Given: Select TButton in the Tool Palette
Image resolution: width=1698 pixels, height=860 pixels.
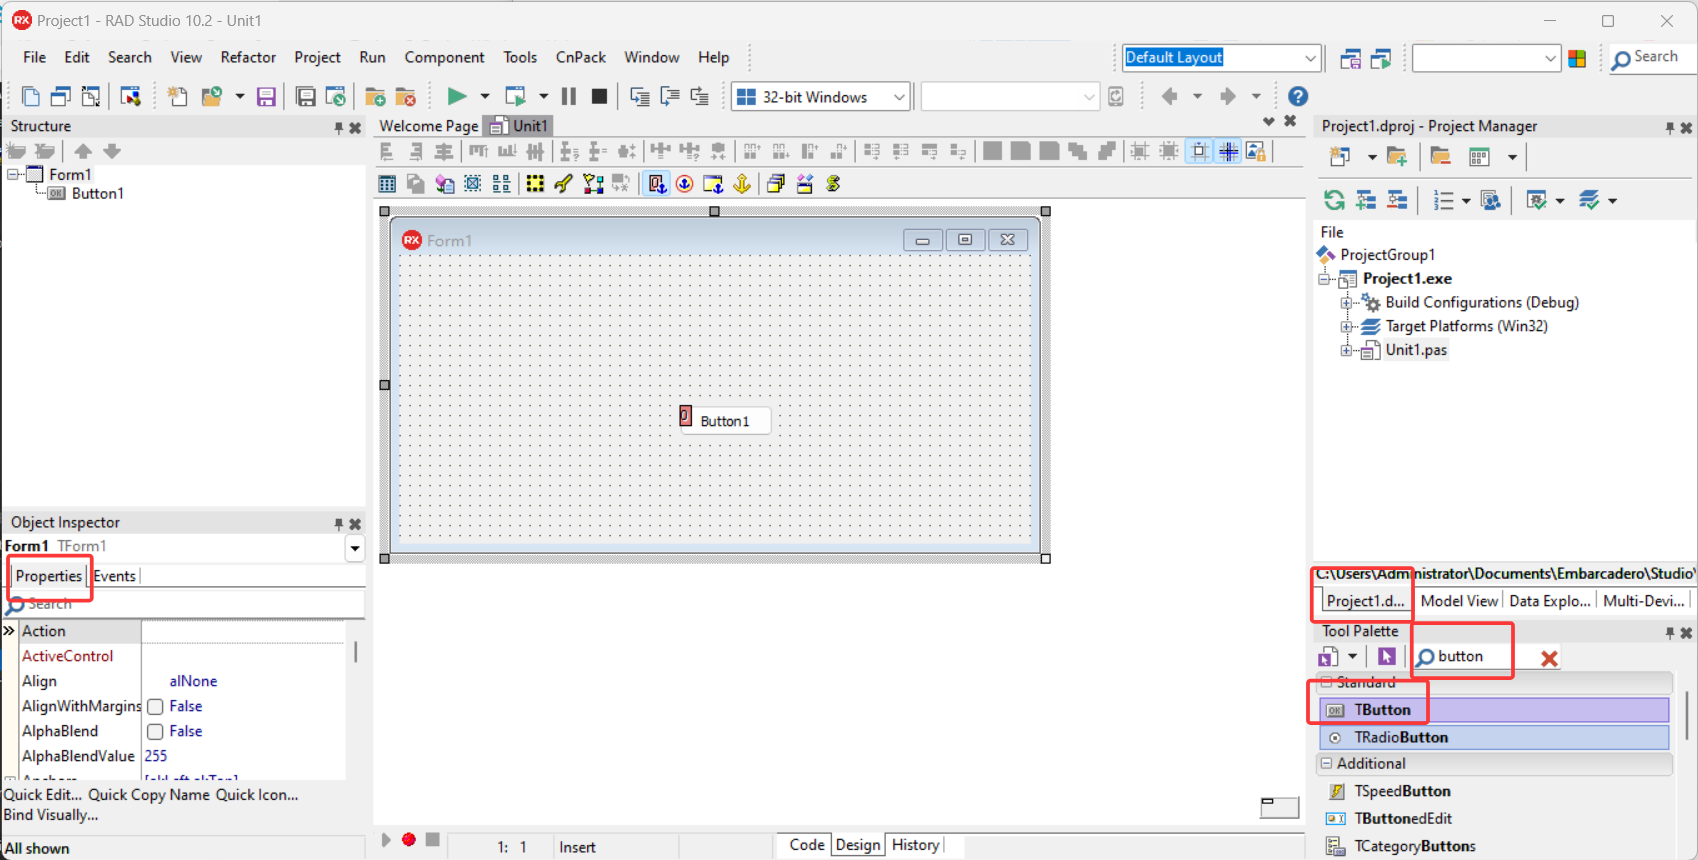Looking at the screenshot, I should click(1495, 710).
